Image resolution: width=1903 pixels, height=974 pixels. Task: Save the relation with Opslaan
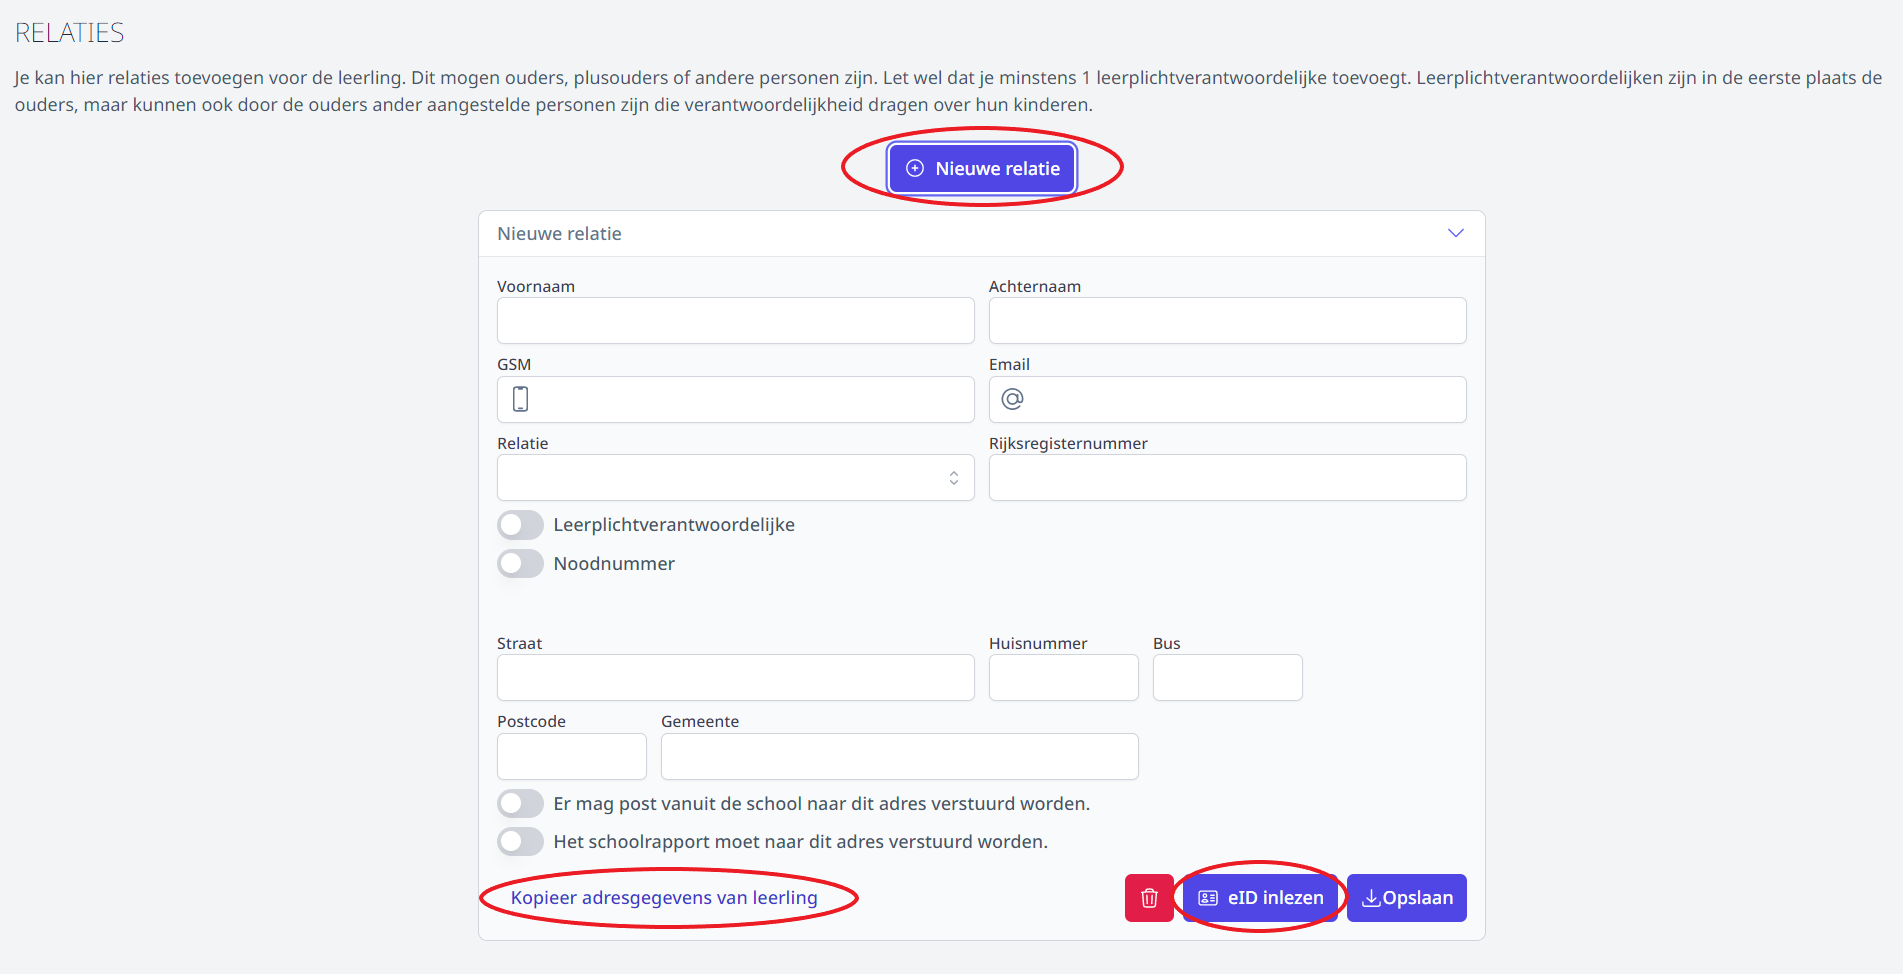(x=1407, y=898)
